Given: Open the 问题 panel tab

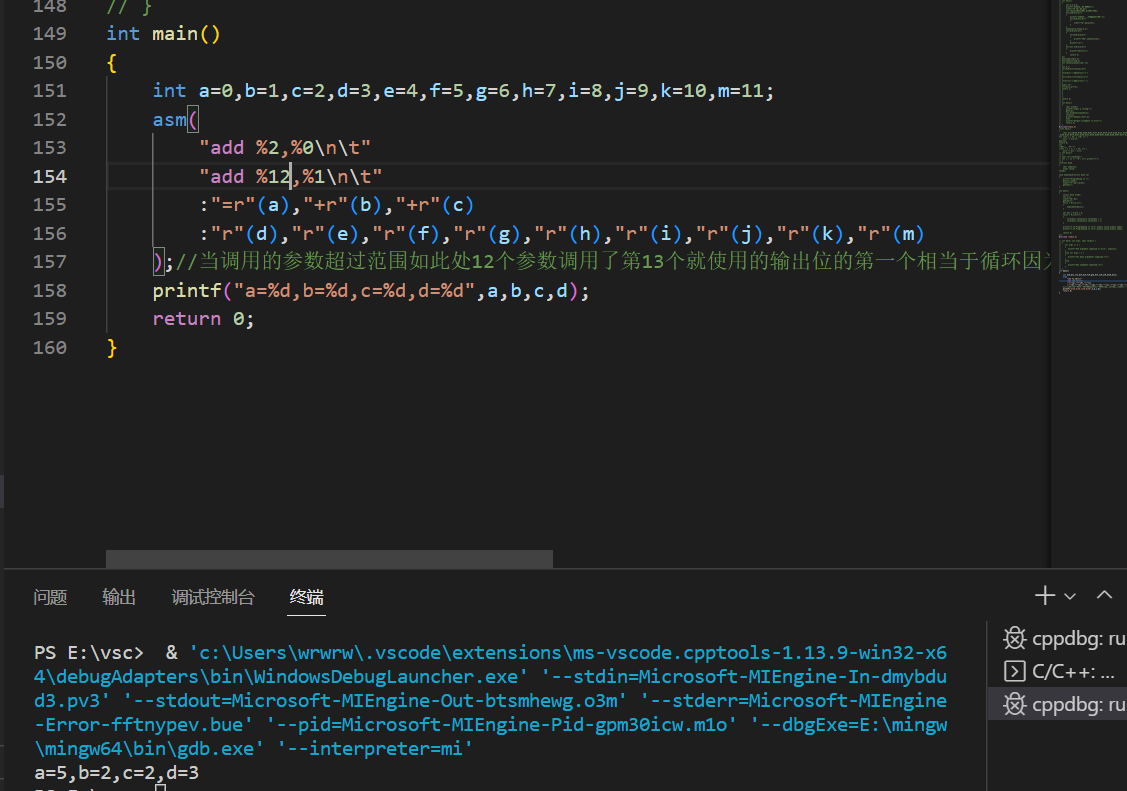Looking at the screenshot, I should (50, 597).
